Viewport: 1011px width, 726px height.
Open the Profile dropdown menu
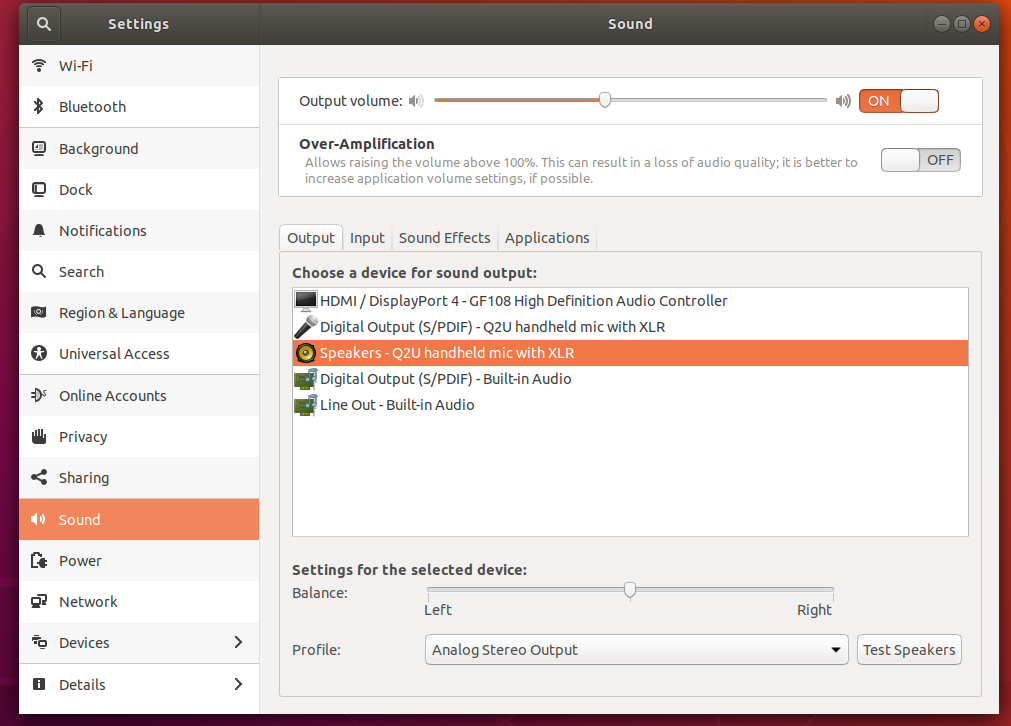click(636, 650)
